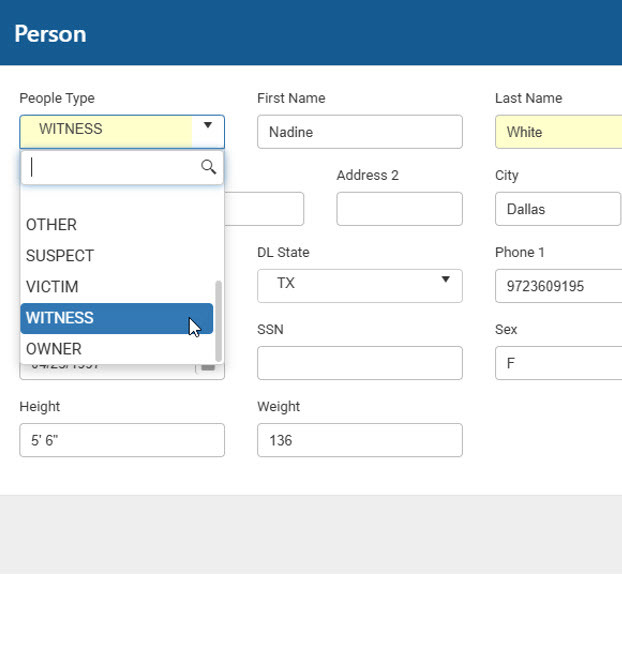Image resolution: width=622 pixels, height=652 pixels.
Task: Click the search magnifier icon in dropdown
Action: click(208, 167)
